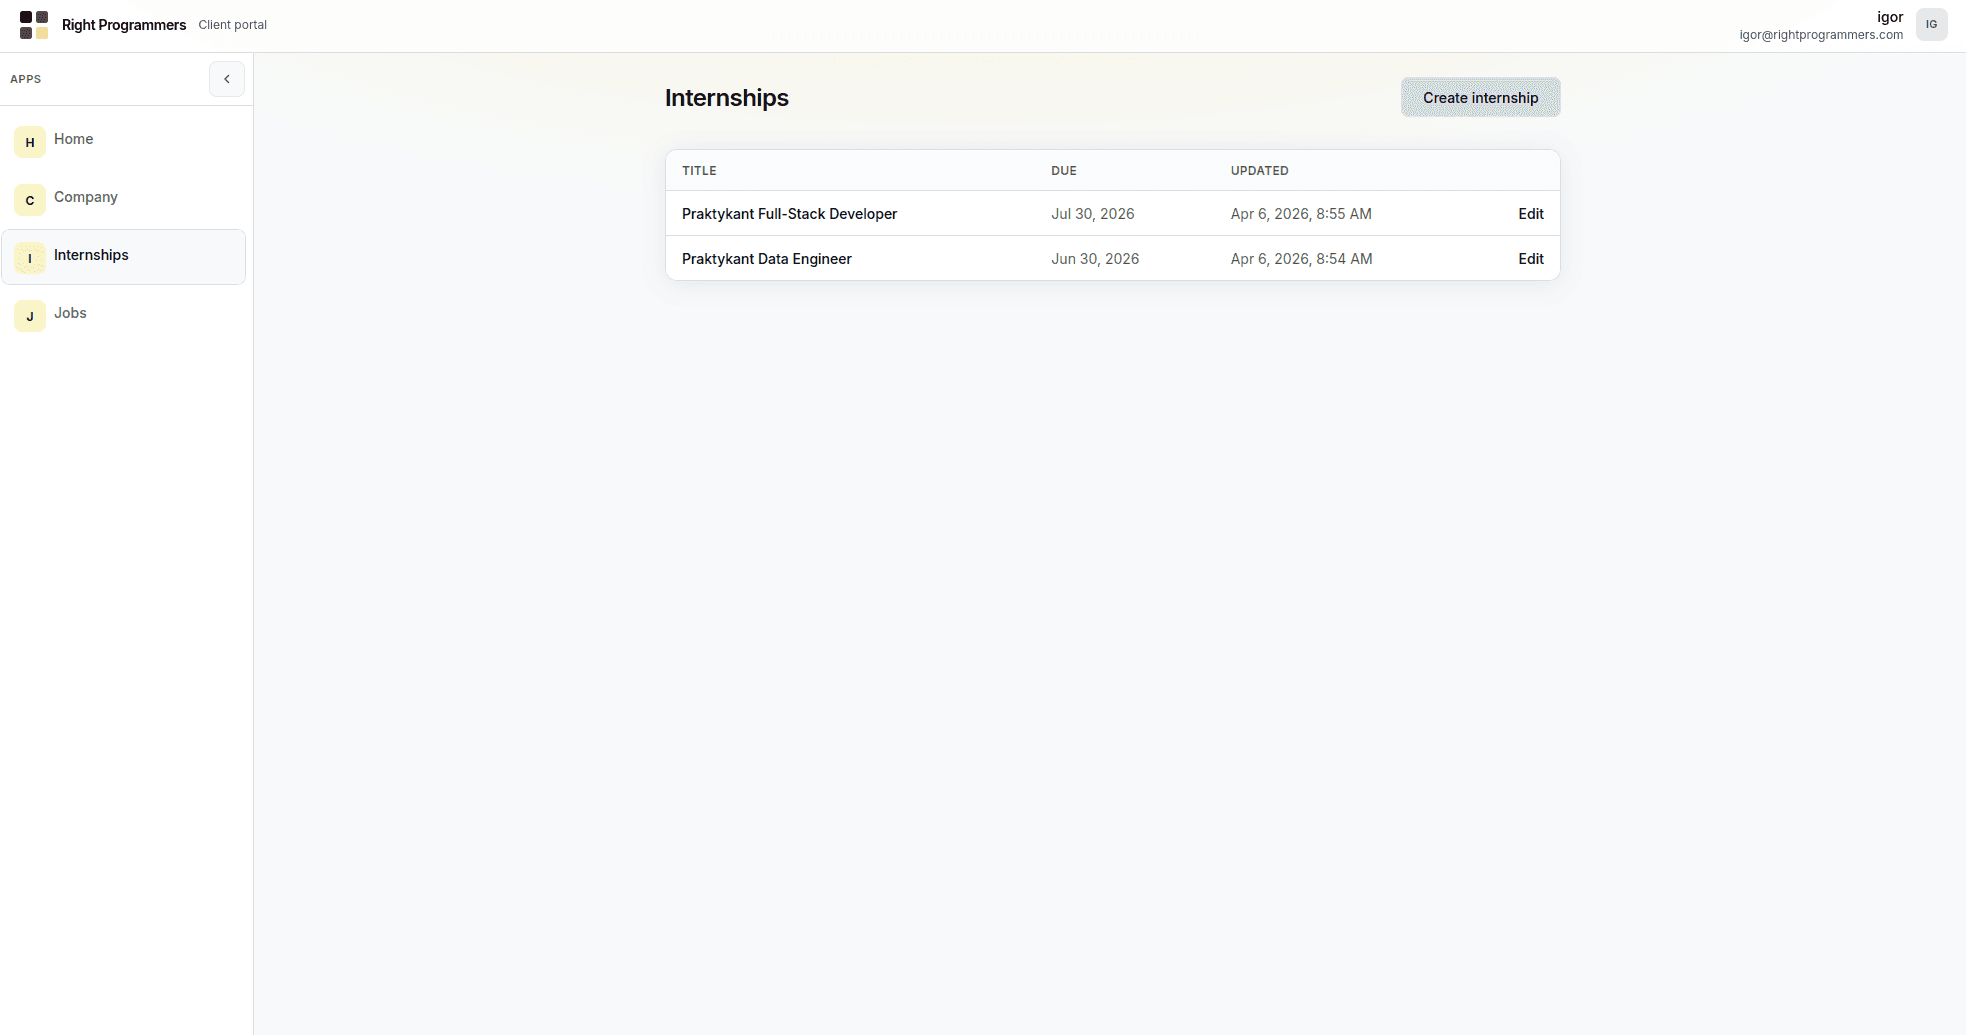
Task: Select the Internships app icon in sidebar
Action: click(29, 258)
